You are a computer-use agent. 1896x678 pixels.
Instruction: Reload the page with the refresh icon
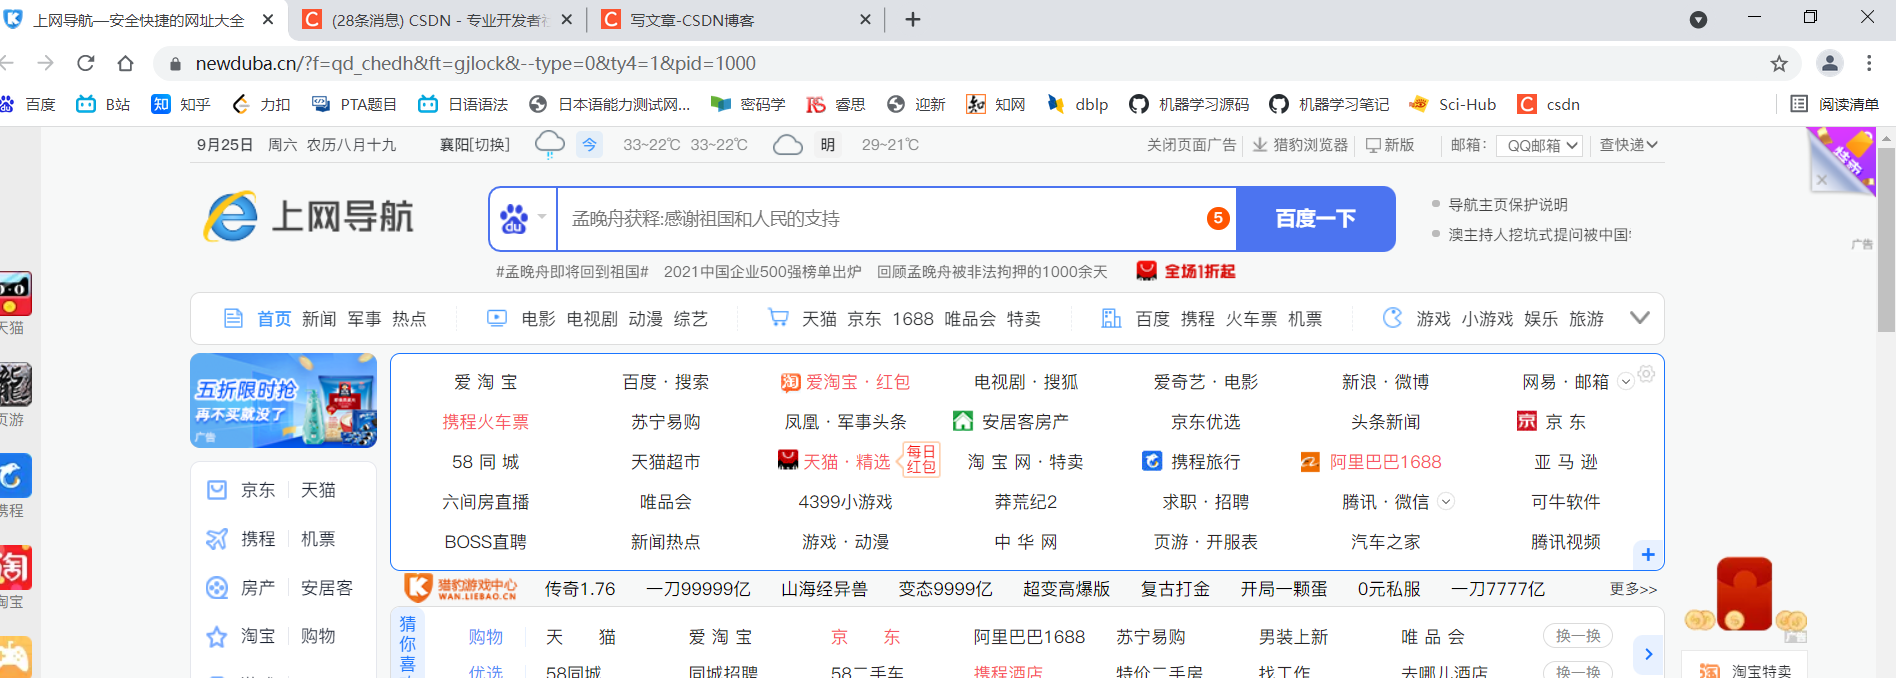86,63
